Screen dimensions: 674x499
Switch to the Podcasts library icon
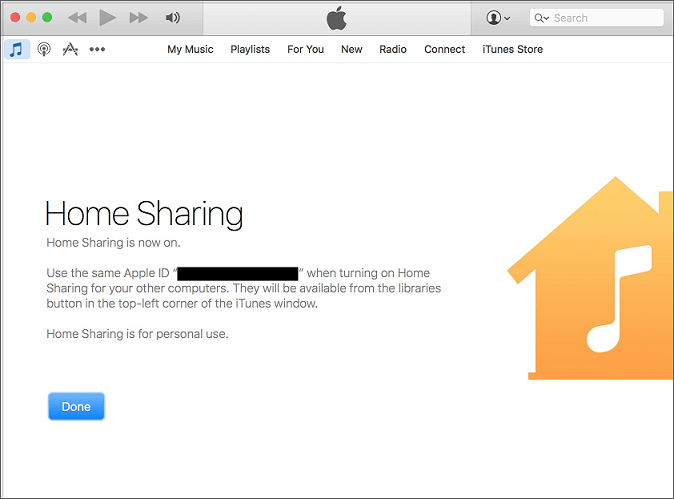click(44, 49)
